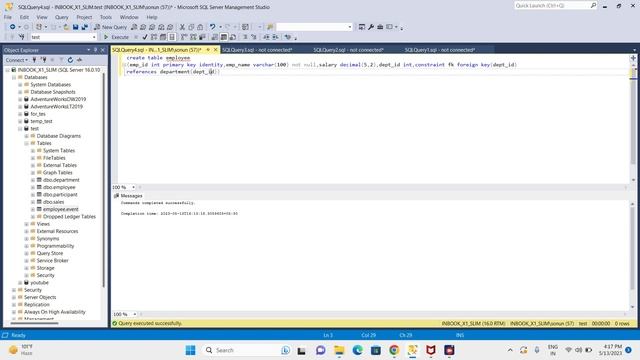
Task: Click the wrench Properties icon in the toolbar
Action: tap(371, 27)
